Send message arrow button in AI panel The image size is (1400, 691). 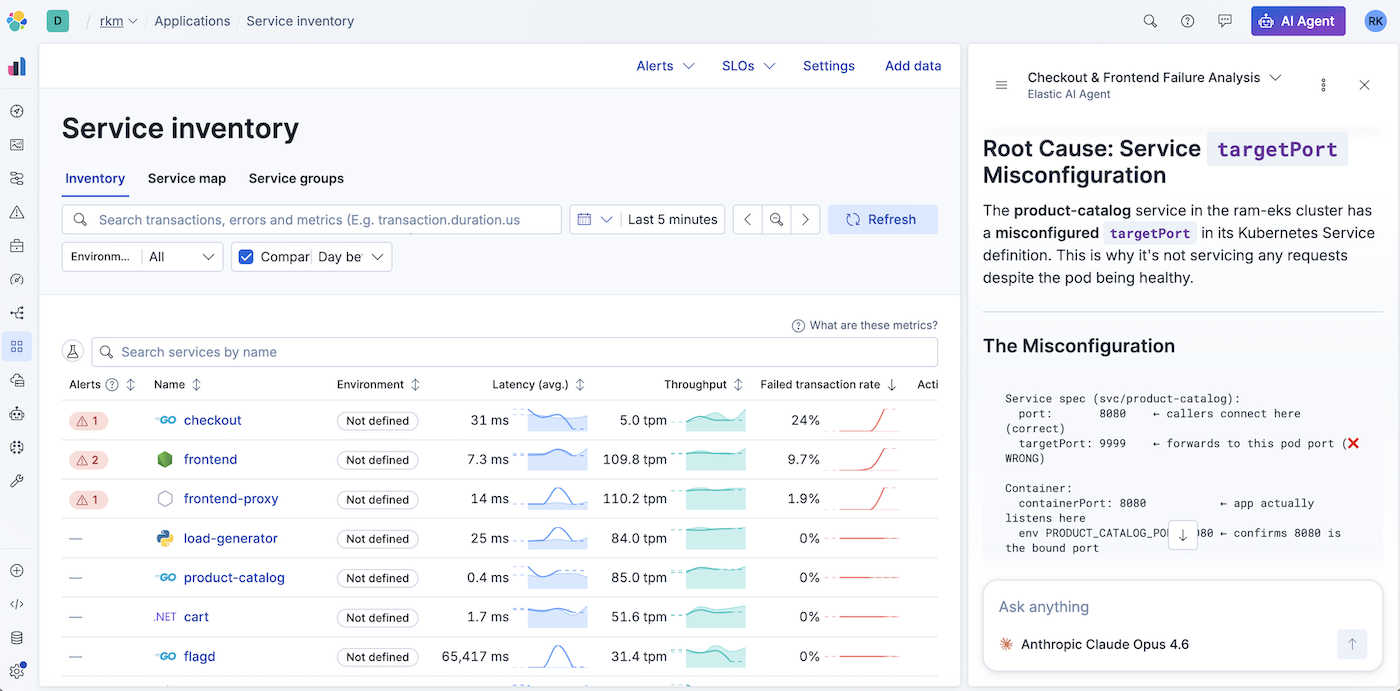coord(1352,645)
